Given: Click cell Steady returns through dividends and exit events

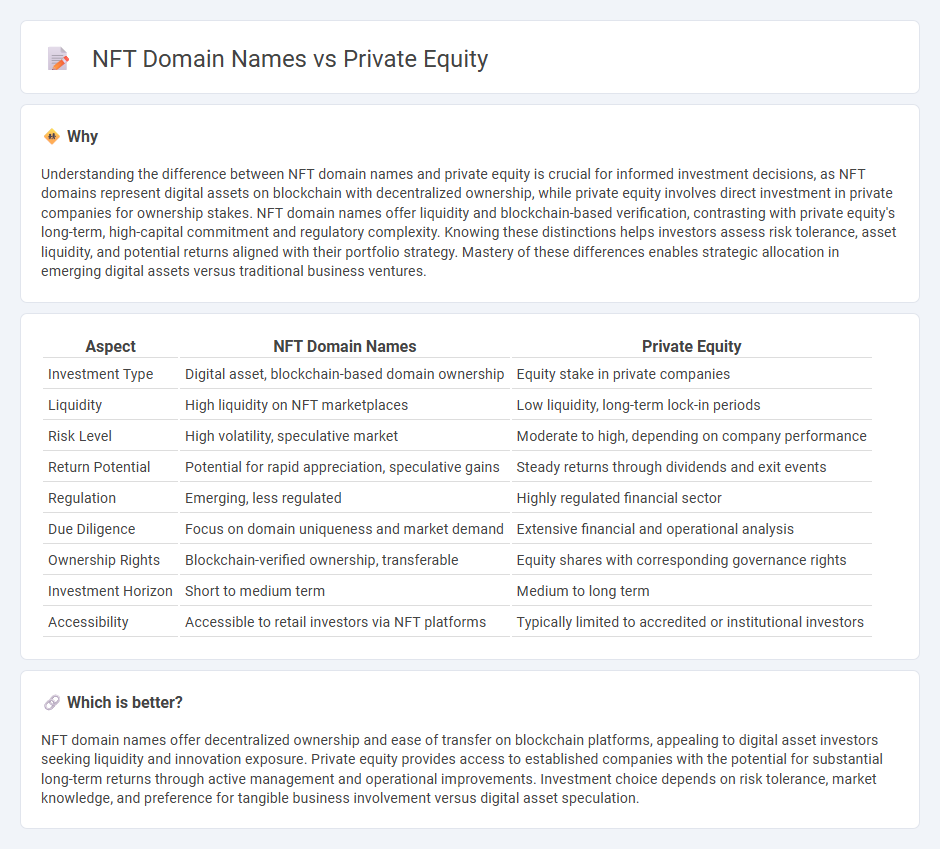Looking at the screenshot, I should [691, 467].
